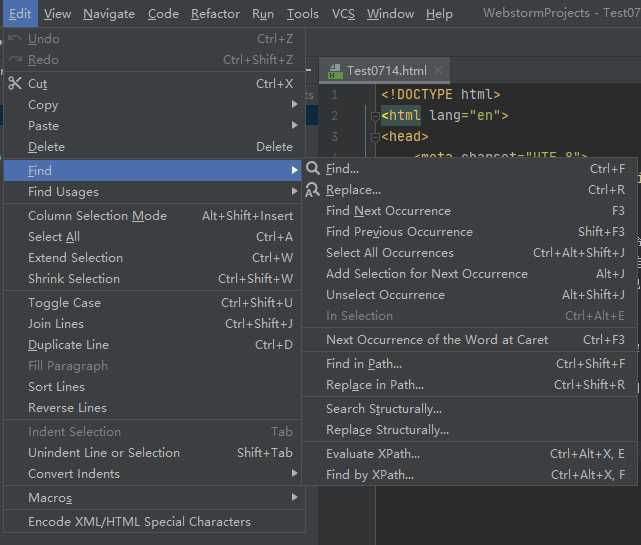Viewport: 641px width, 545px height.
Task: Open the Run menu
Action: coord(263,14)
